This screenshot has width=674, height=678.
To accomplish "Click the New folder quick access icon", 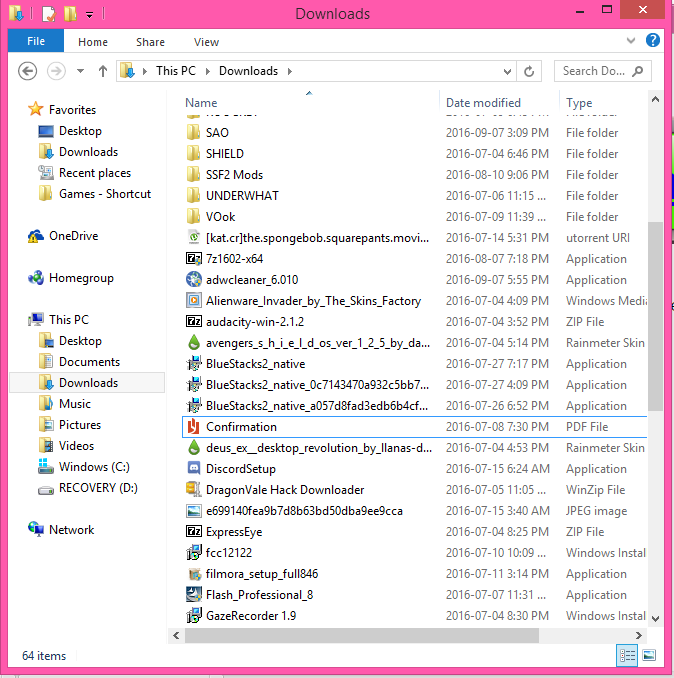I will (x=70, y=13).
